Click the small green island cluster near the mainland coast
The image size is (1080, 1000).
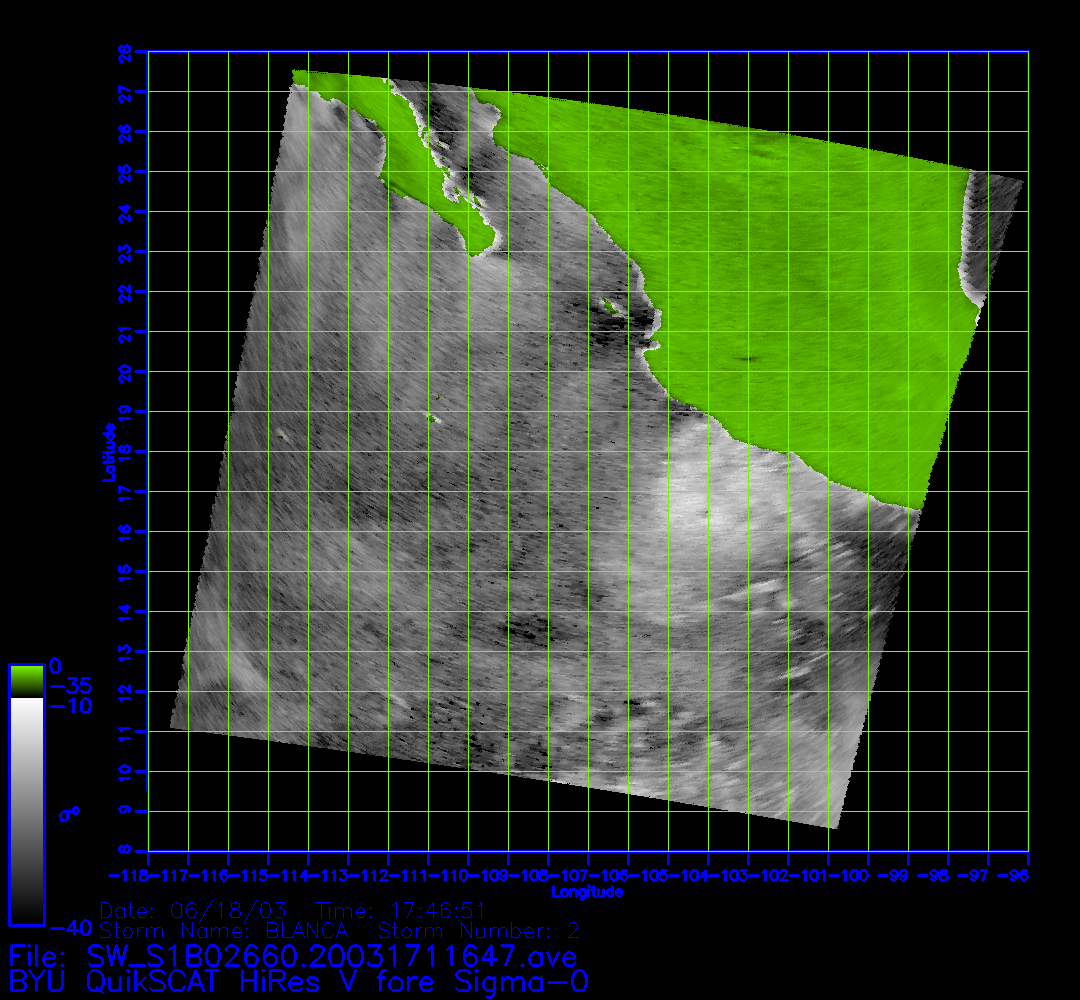click(x=609, y=308)
